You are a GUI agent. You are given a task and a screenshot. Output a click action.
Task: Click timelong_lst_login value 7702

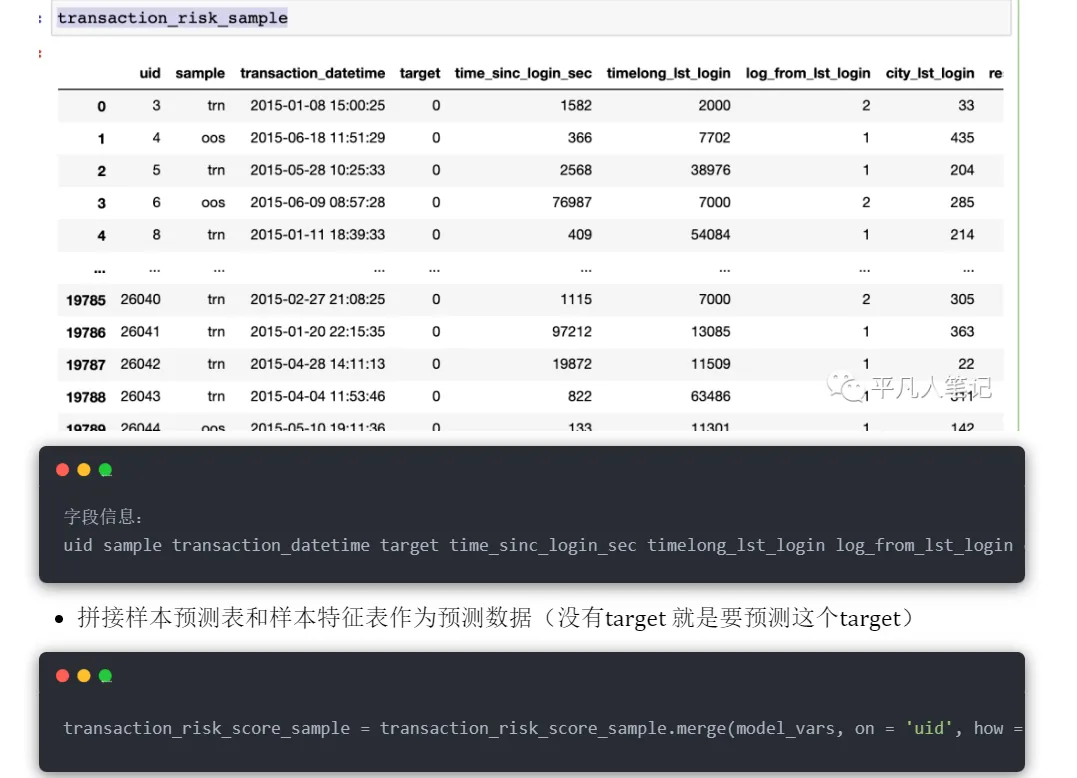(714, 138)
